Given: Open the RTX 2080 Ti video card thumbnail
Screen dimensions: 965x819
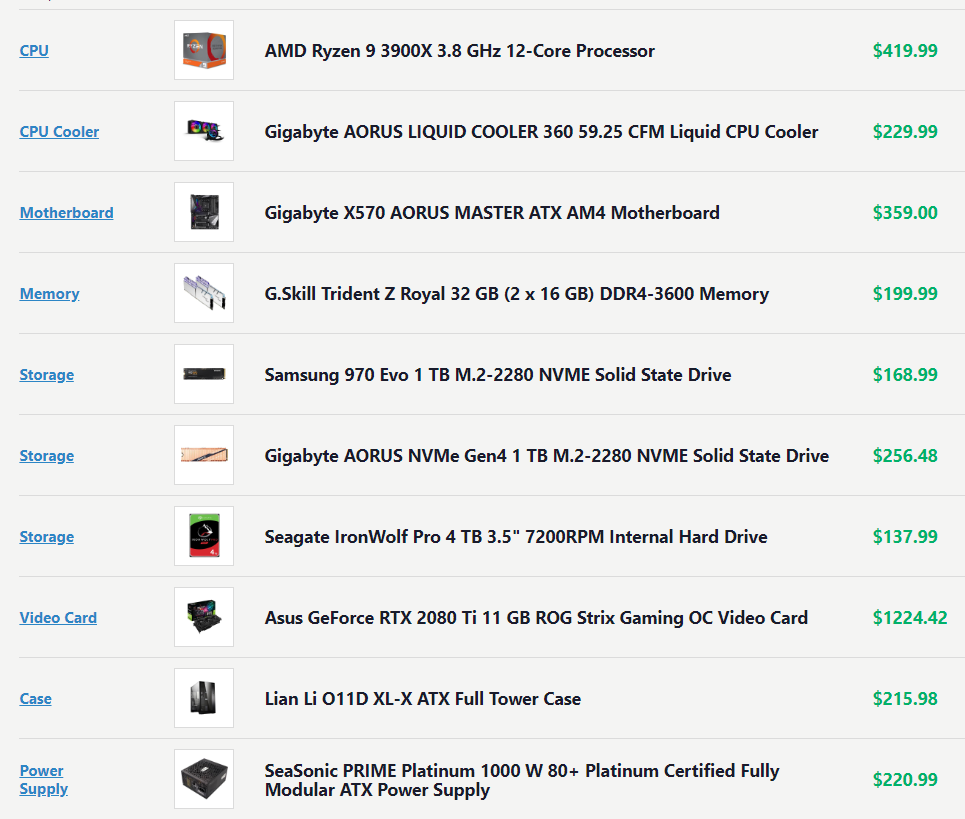Looking at the screenshot, I should coord(204,617).
